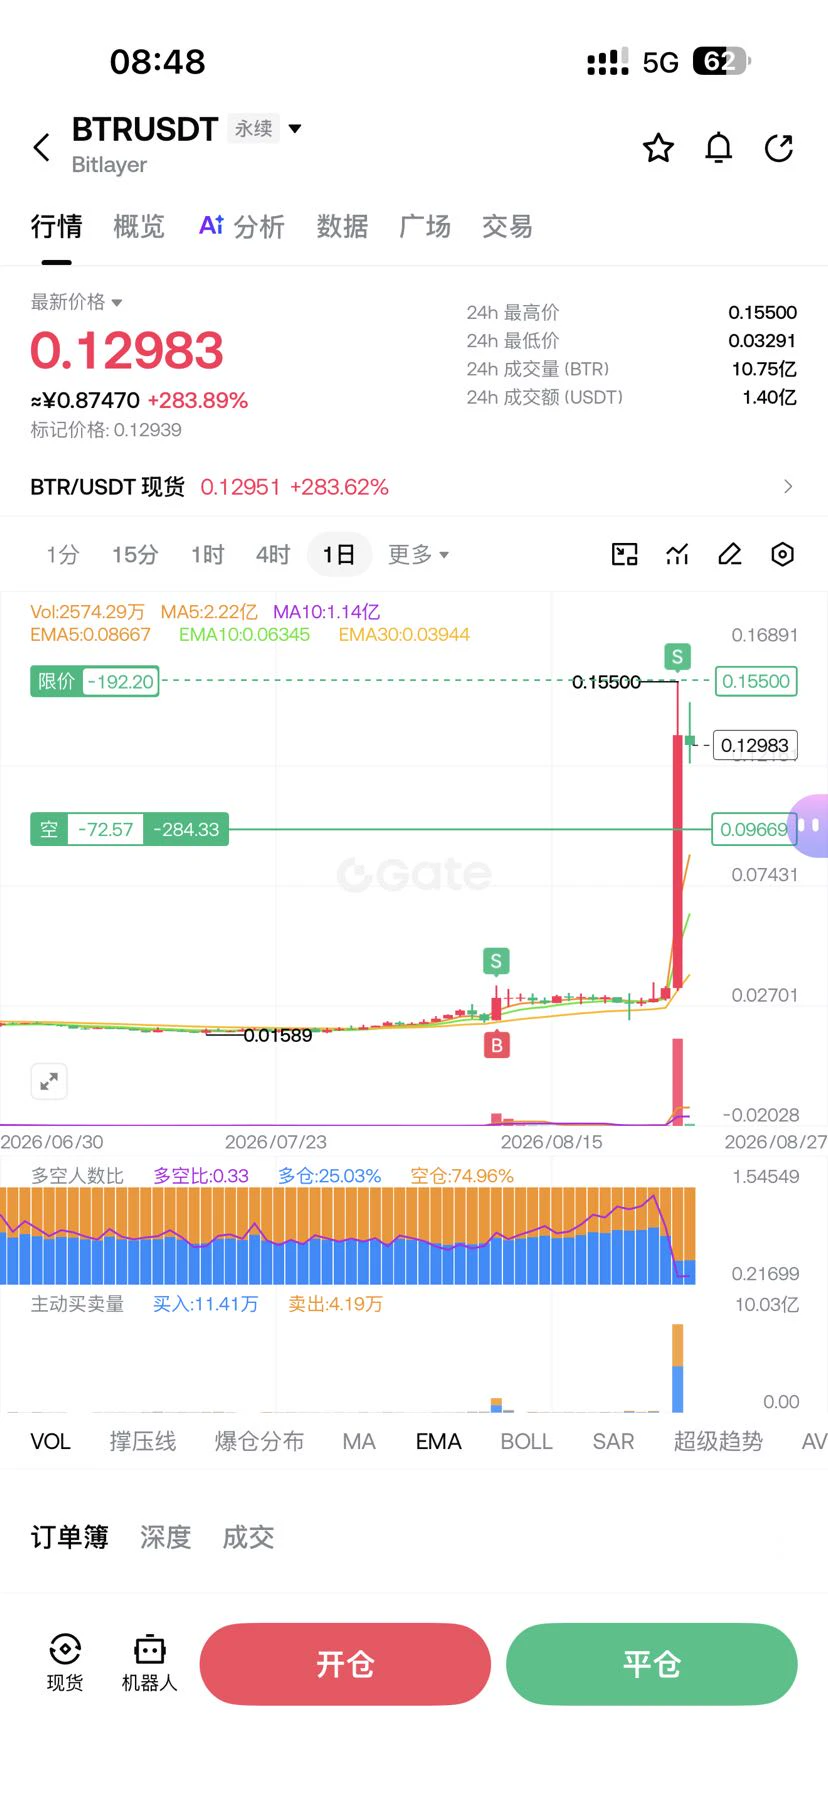Tap the top S sell marker
This screenshot has height=1800, width=828.
(x=677, y=657)
